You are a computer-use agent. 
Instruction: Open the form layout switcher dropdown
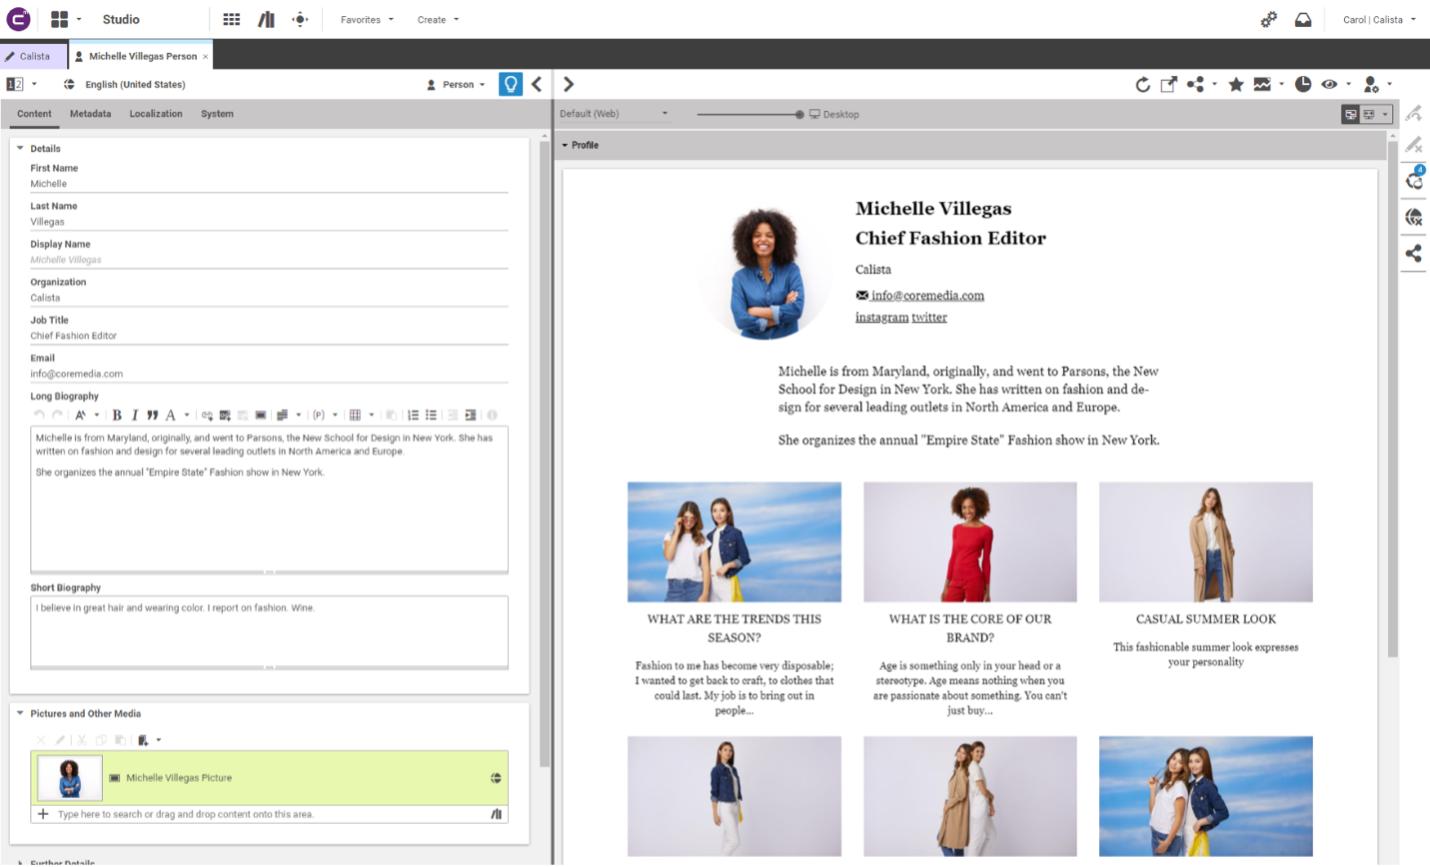click(21, 84)
